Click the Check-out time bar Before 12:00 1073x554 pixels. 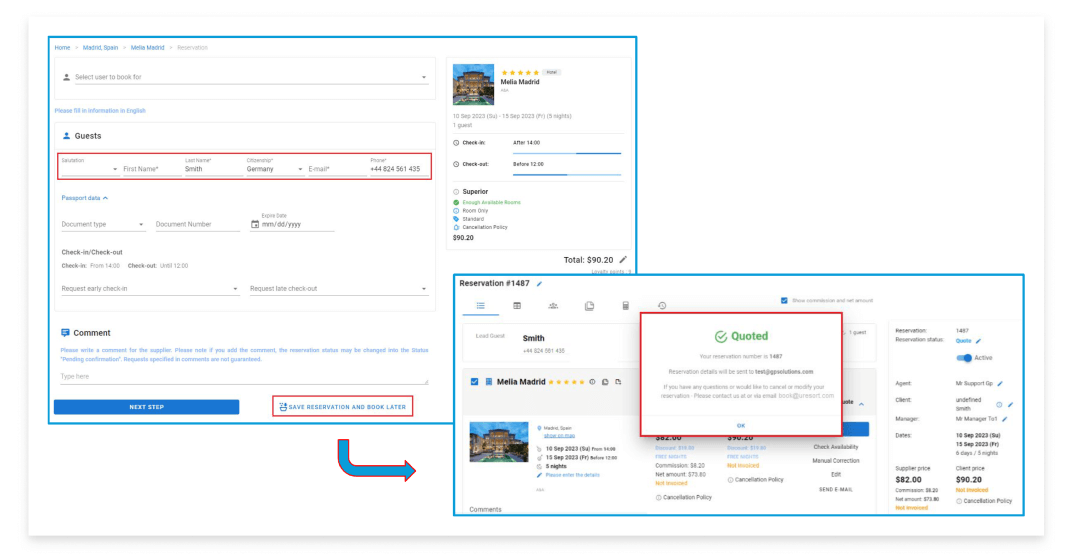click(x=567, y=174)
